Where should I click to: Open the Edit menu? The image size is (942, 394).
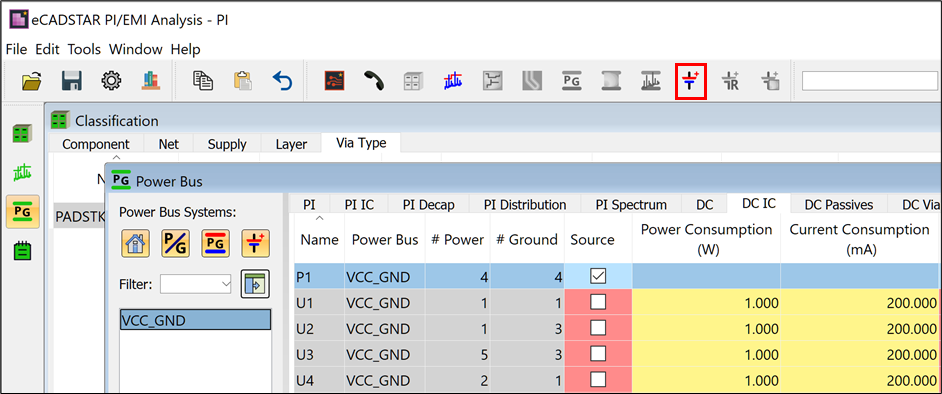point(47,49)
